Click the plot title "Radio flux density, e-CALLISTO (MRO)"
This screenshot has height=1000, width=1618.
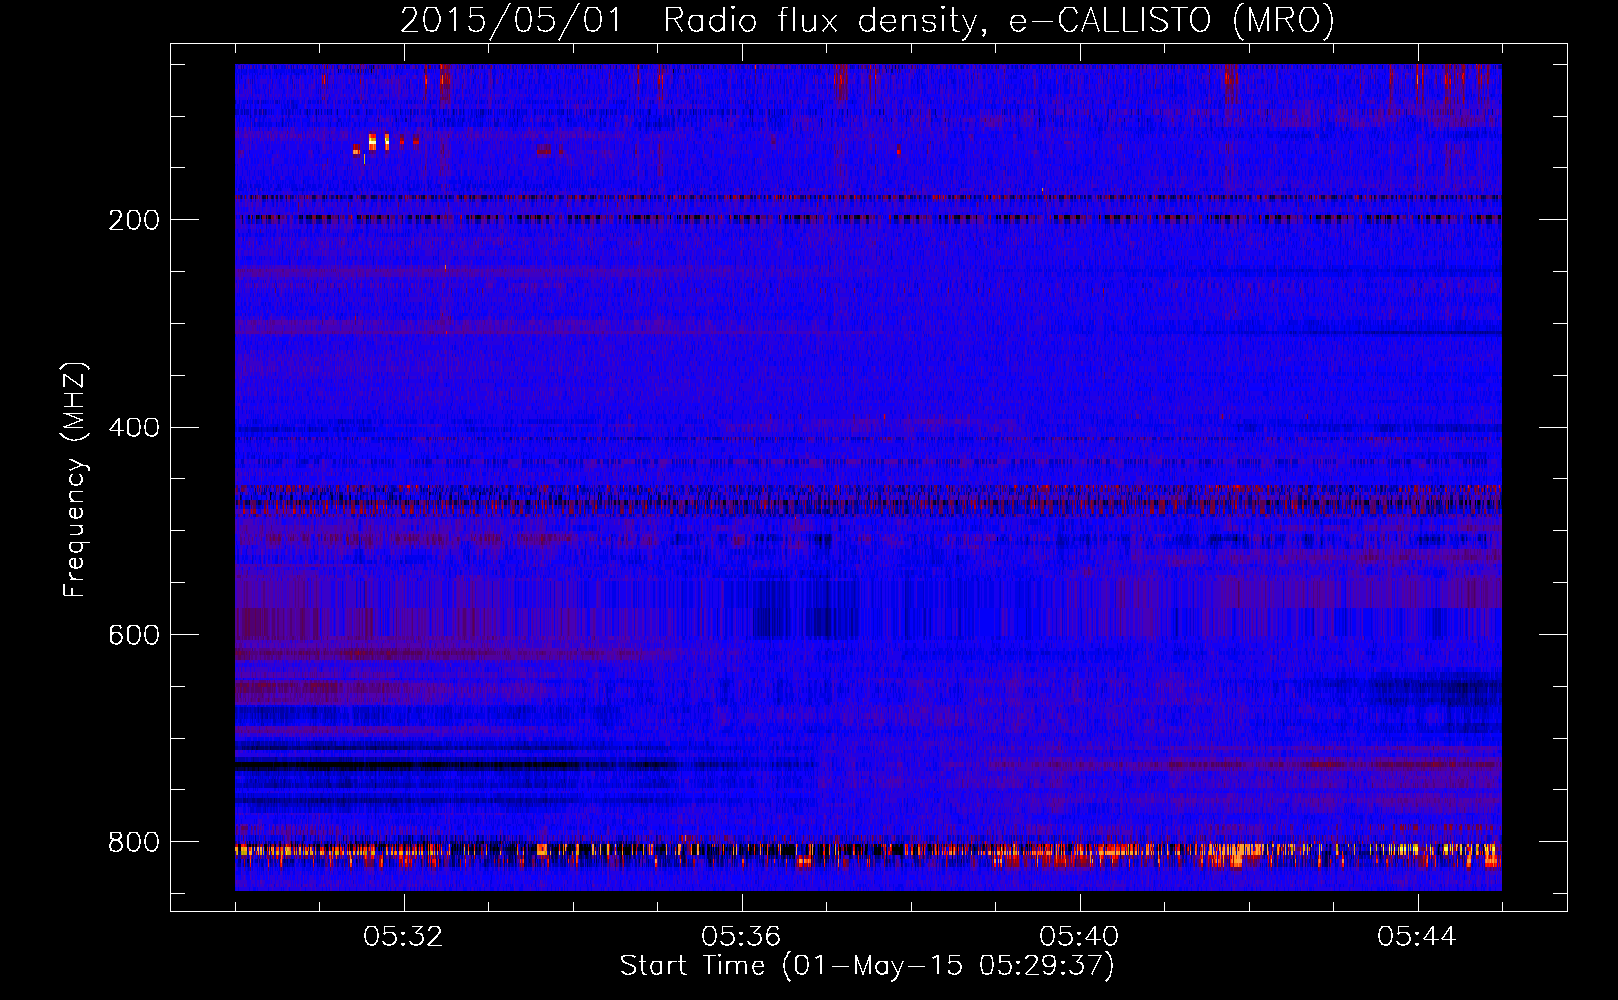(x=998, y=20)
